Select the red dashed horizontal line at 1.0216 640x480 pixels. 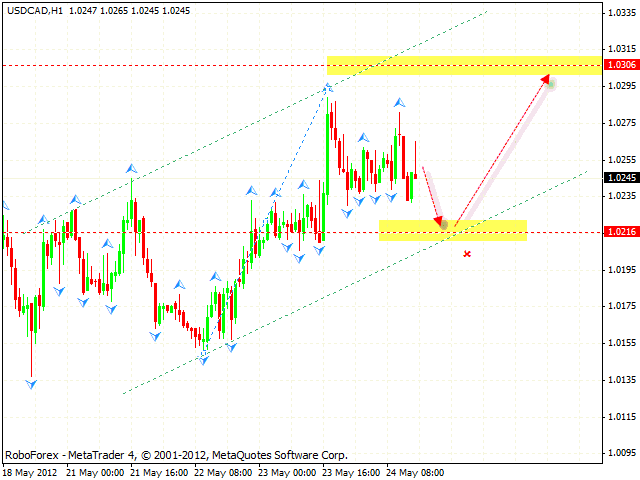click(x=200, y=232)
